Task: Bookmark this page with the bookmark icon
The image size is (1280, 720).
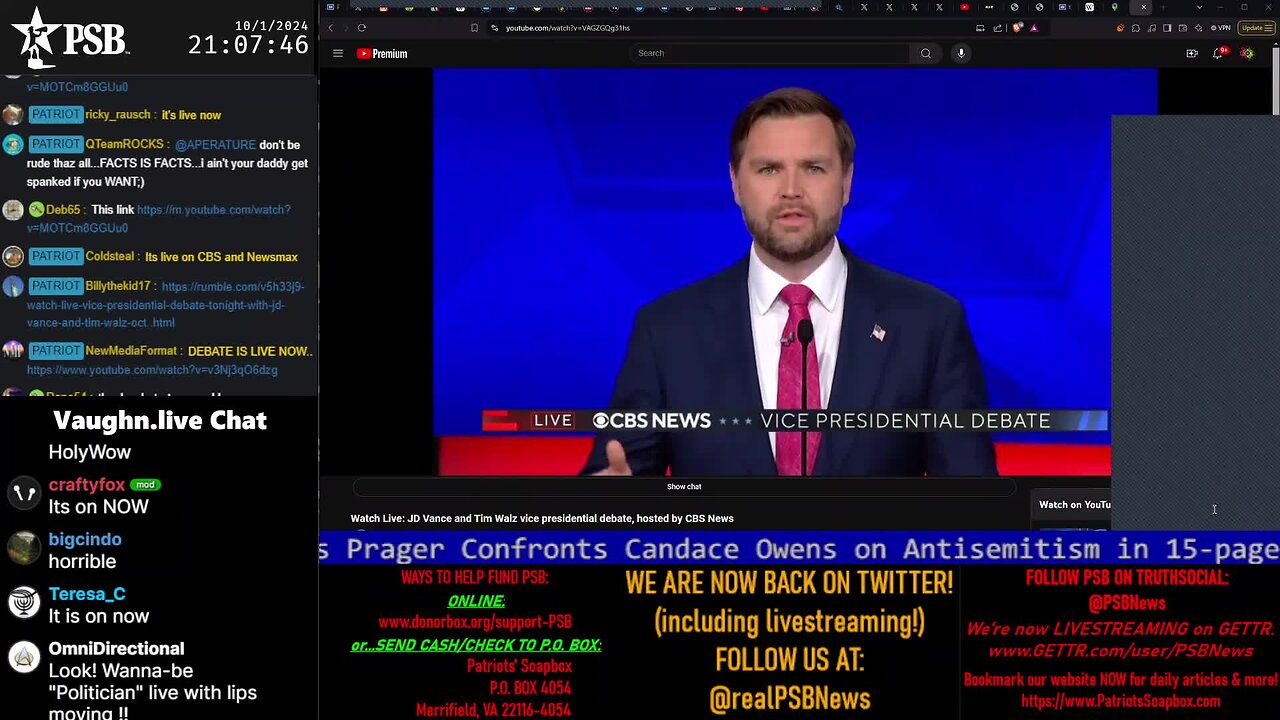Action: click(x=474, y=28)
